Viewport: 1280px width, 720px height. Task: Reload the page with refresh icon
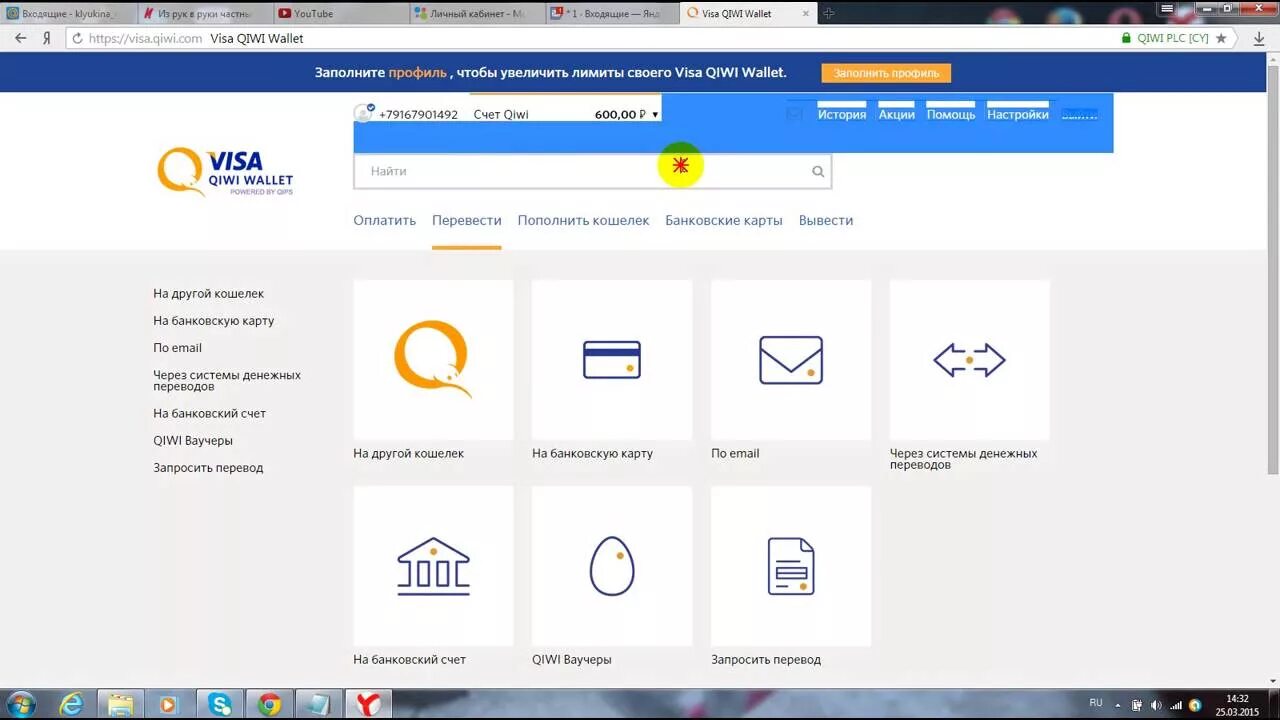(77, 38)
